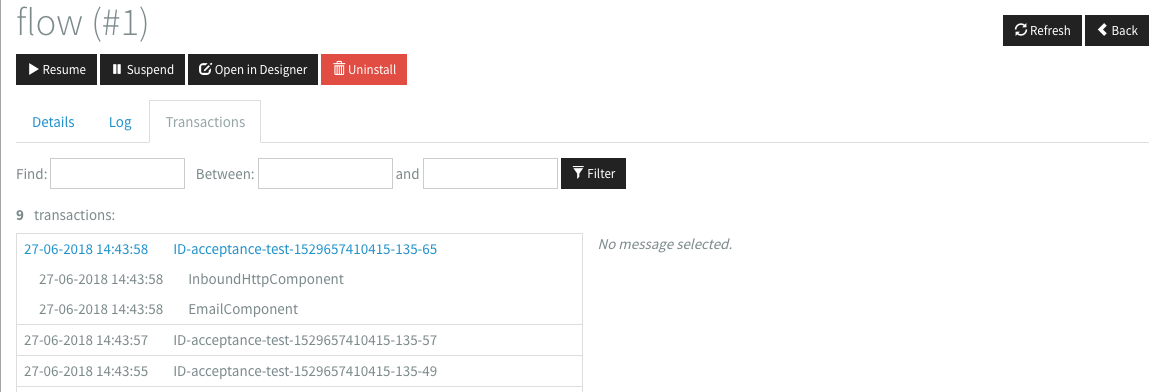Image resolution: width=1163 pixels, height=392 pixels.
Task: Expand transaction ID ending 135-49
Action: coord(305,371)
